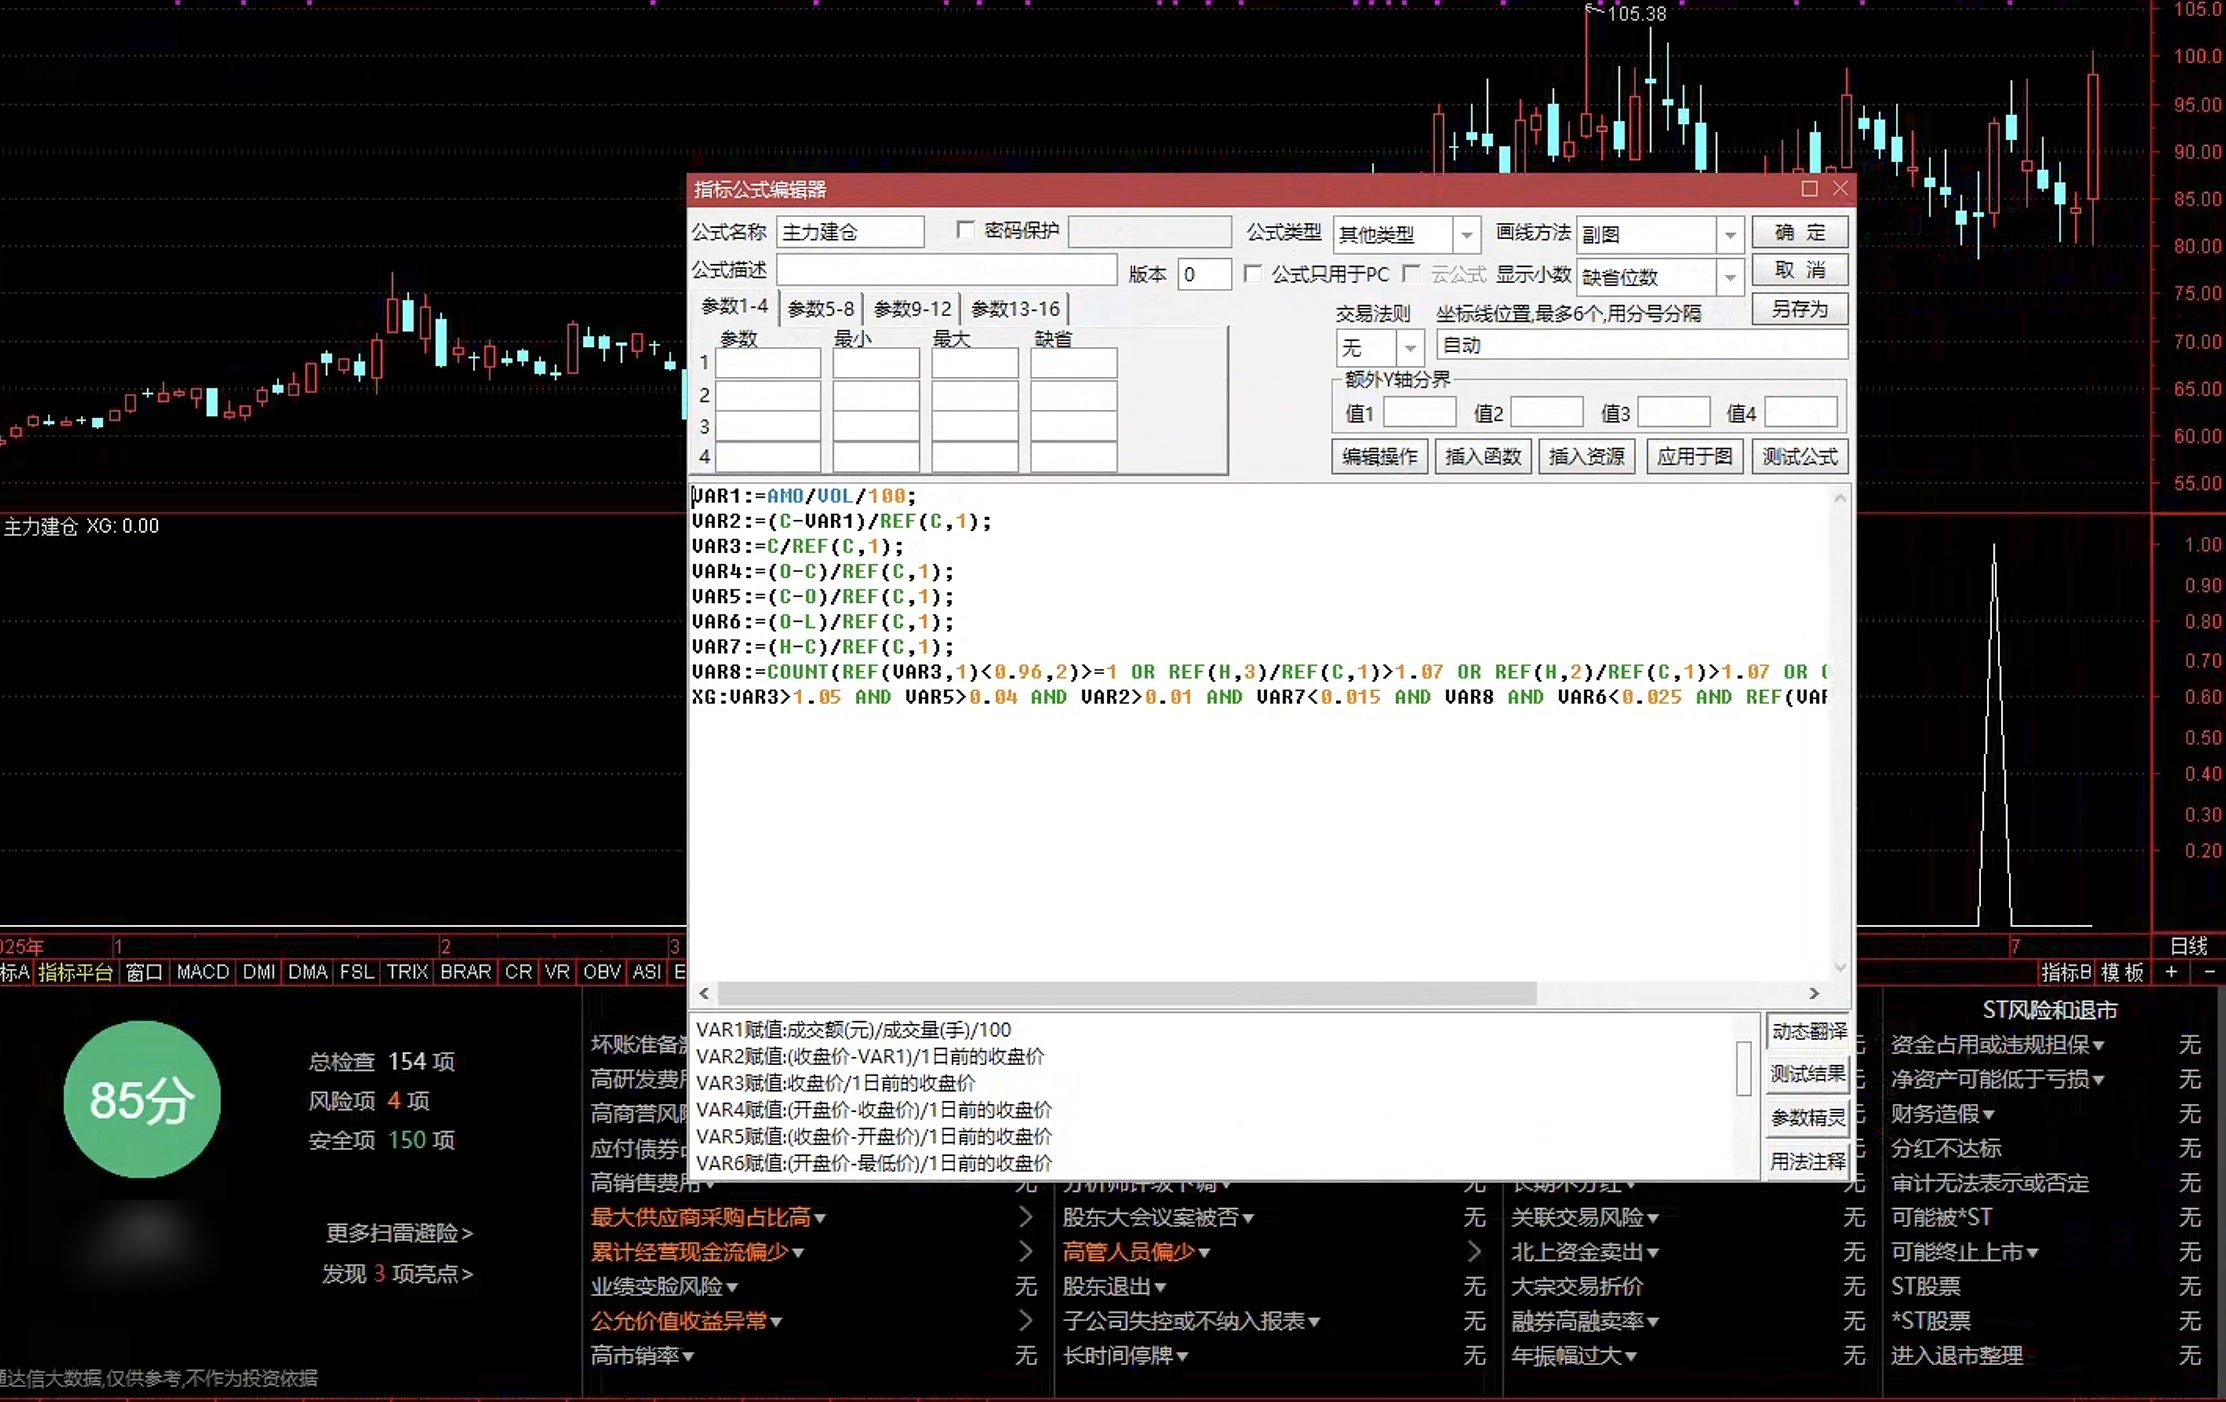
Task: Check the 云公式 checkbox
Action: pyautogui.click(x=1411, y=273)
